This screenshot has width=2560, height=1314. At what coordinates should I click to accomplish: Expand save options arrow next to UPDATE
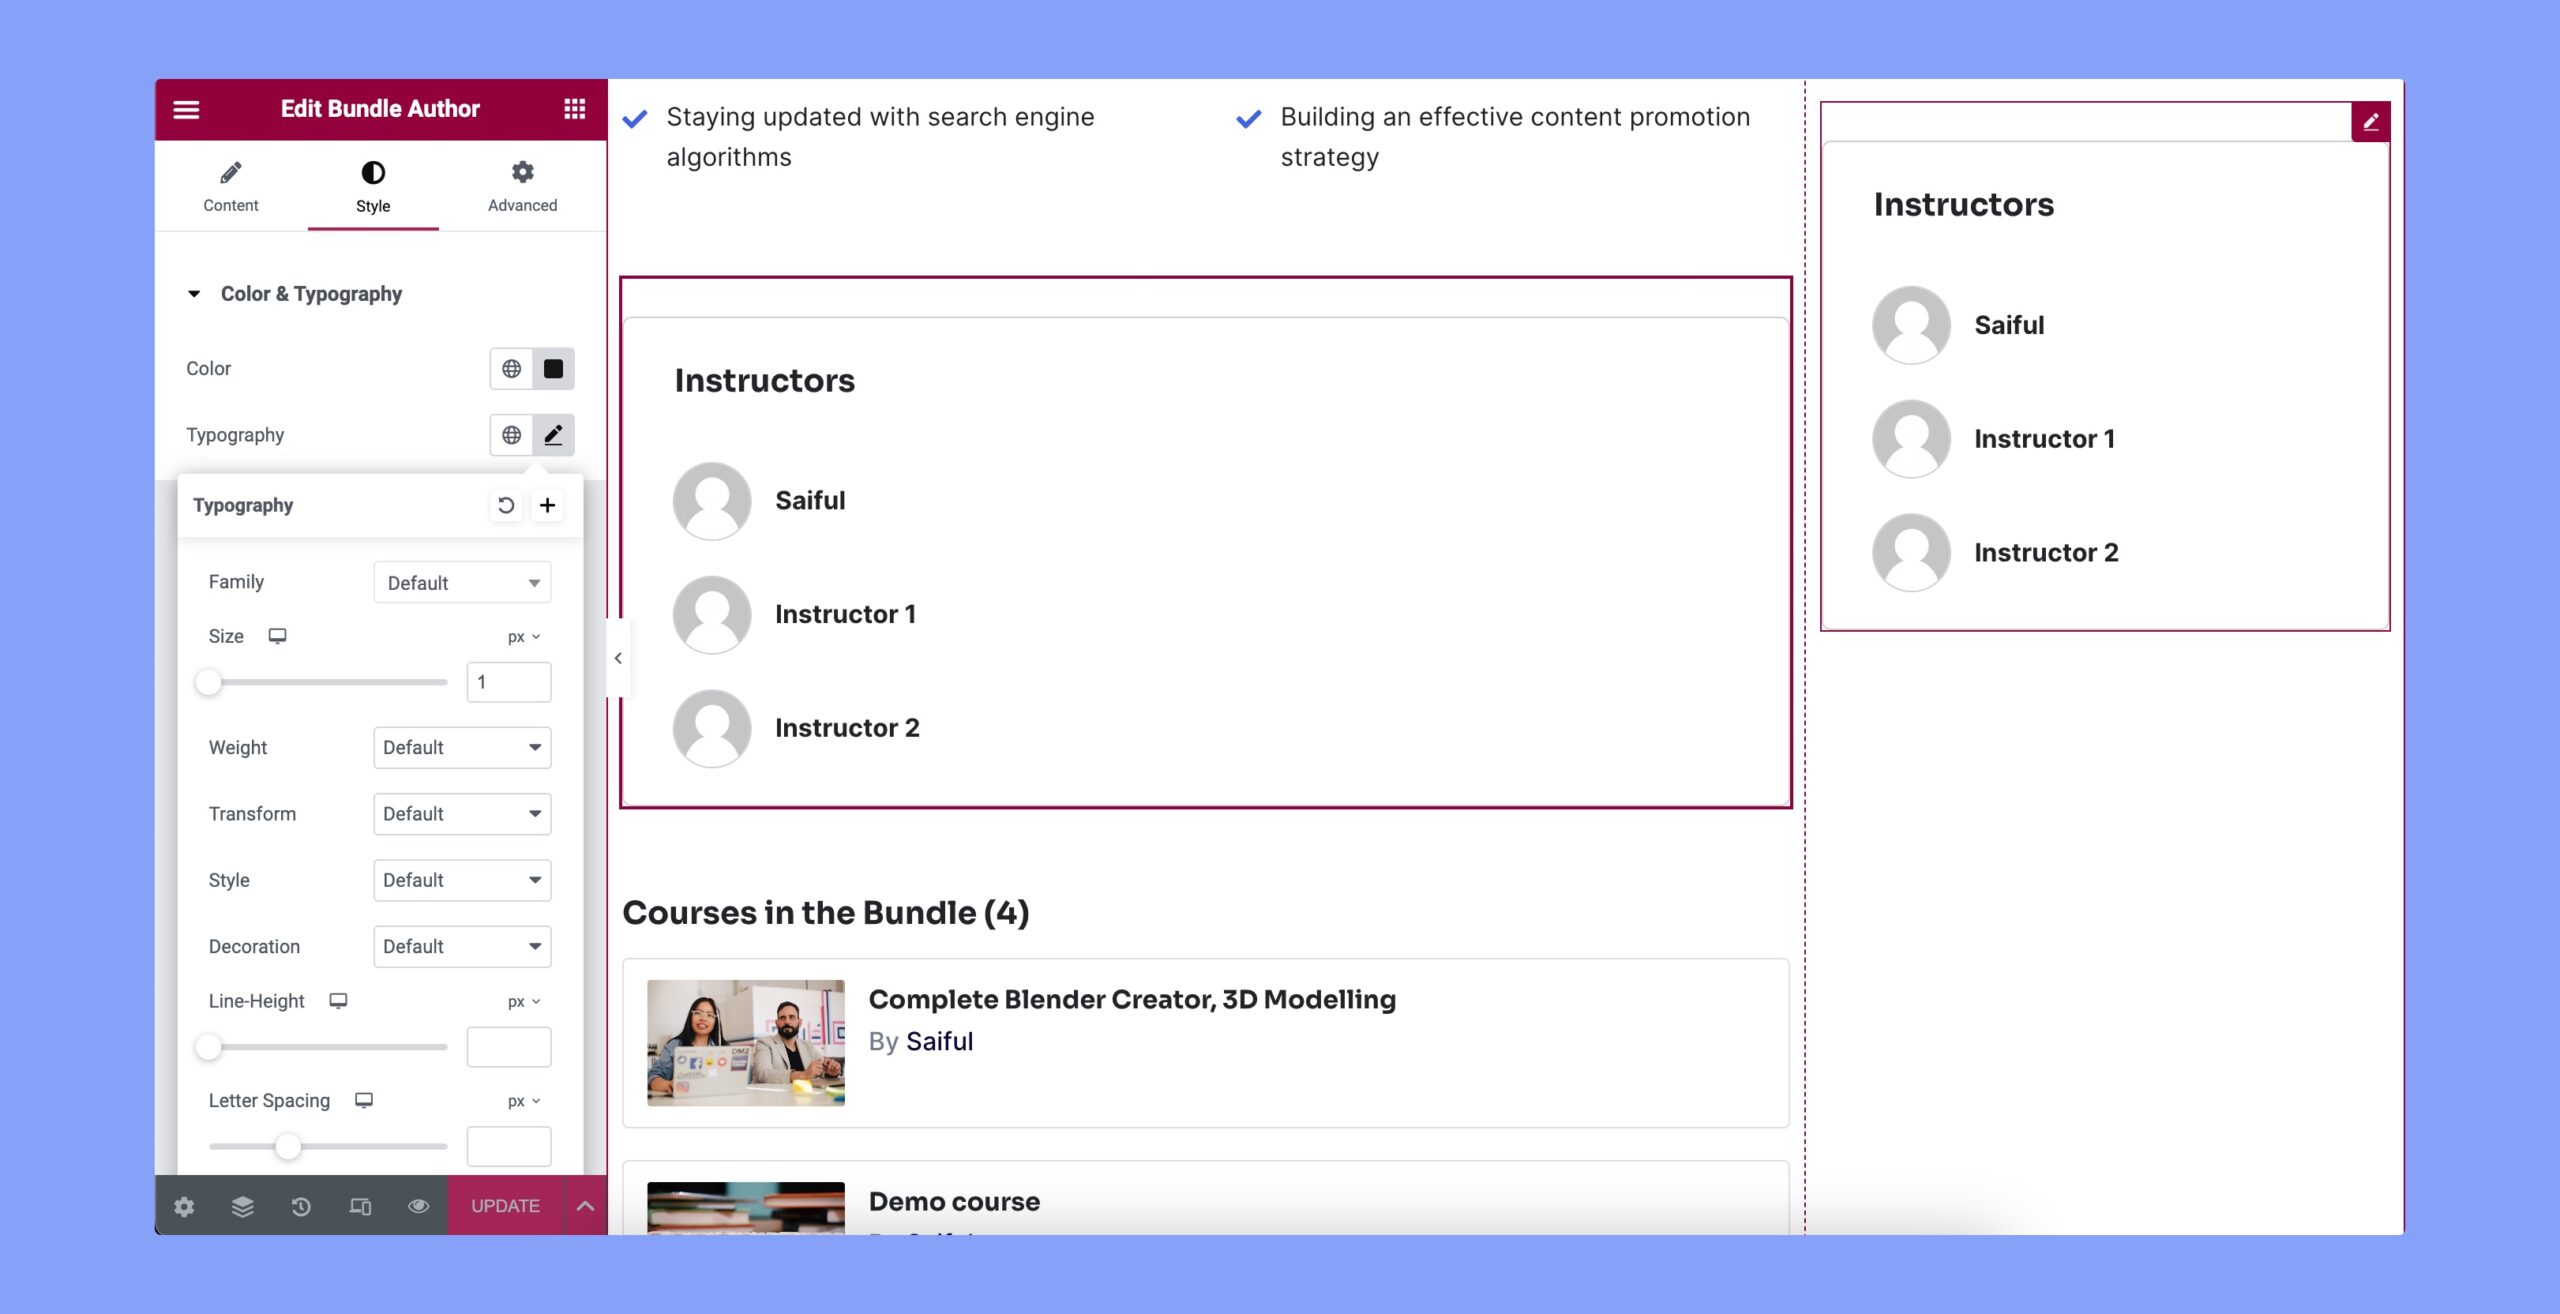click(586, 1206)
